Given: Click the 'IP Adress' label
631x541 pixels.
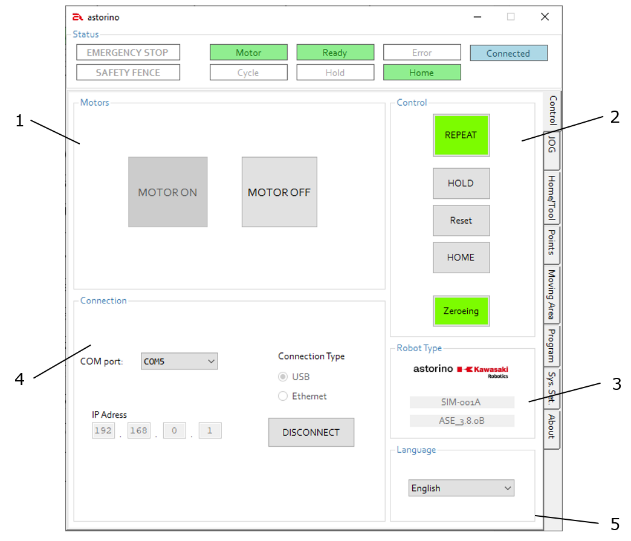Looking at the screenshot, I should (109, 415).
